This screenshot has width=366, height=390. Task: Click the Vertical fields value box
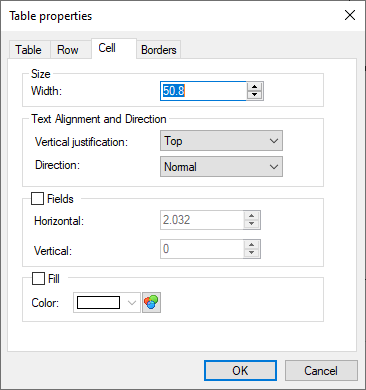pyautogui.click(x=202, y=249)
